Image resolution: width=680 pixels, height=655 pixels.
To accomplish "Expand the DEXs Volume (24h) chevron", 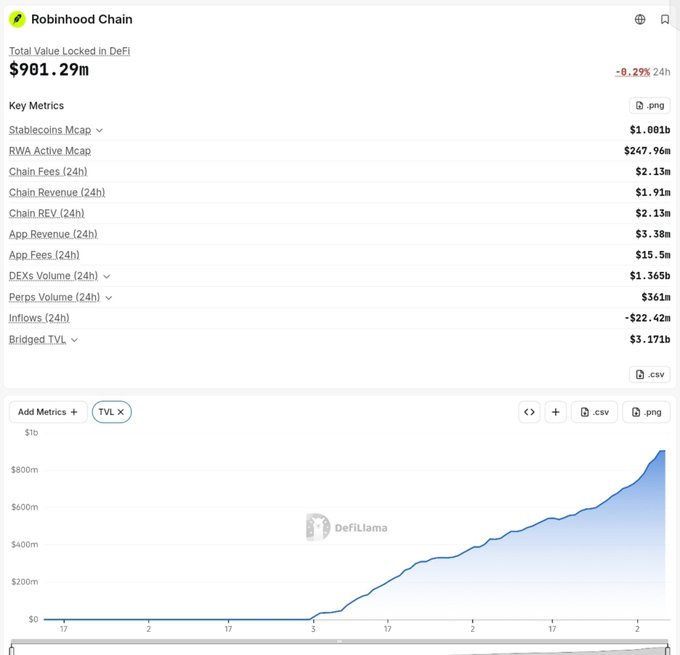I will [107, 276].
